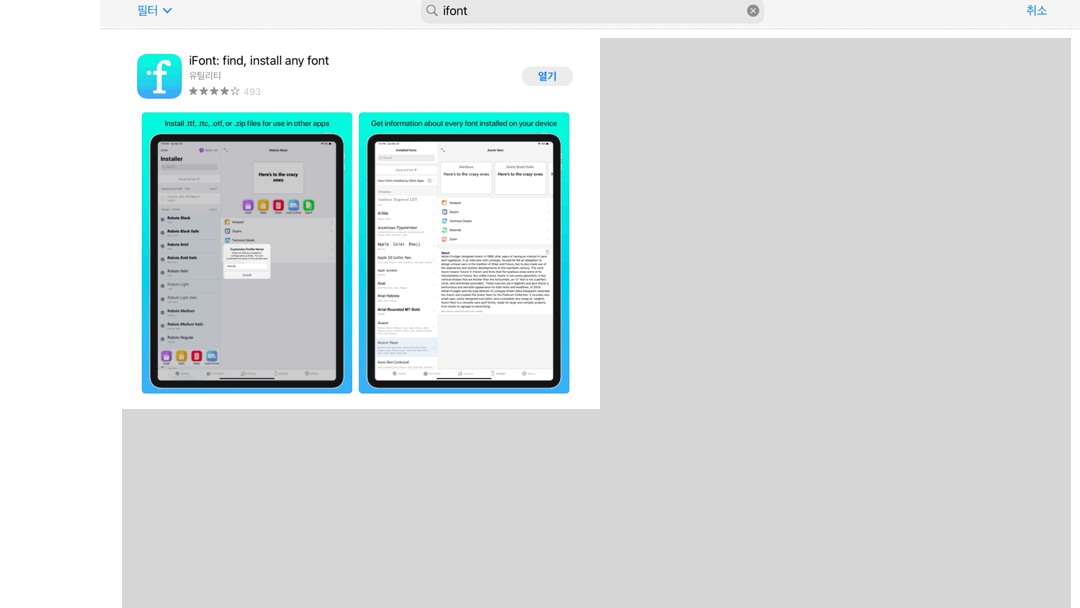Click the 유틸리티 category label
1080x608 pixels.
[205, 76]
